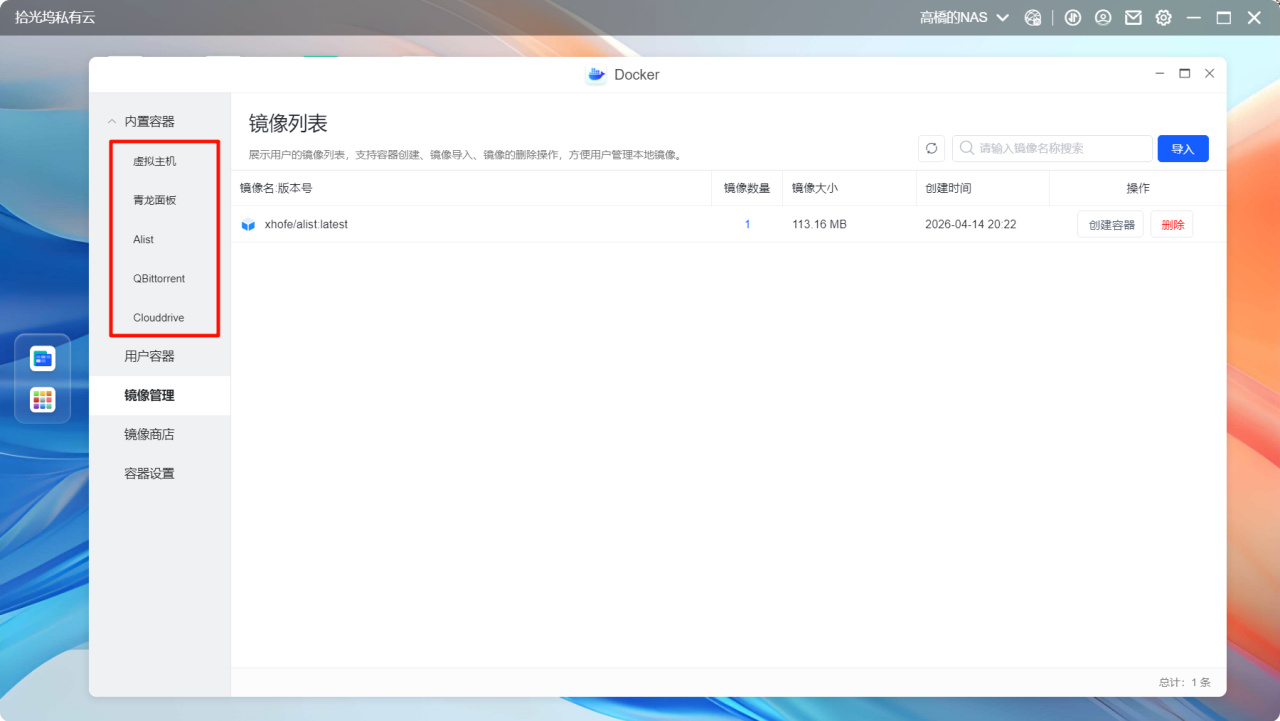
Task: Open the settings gear in top bar
Action: click(x=1164, y=18)
